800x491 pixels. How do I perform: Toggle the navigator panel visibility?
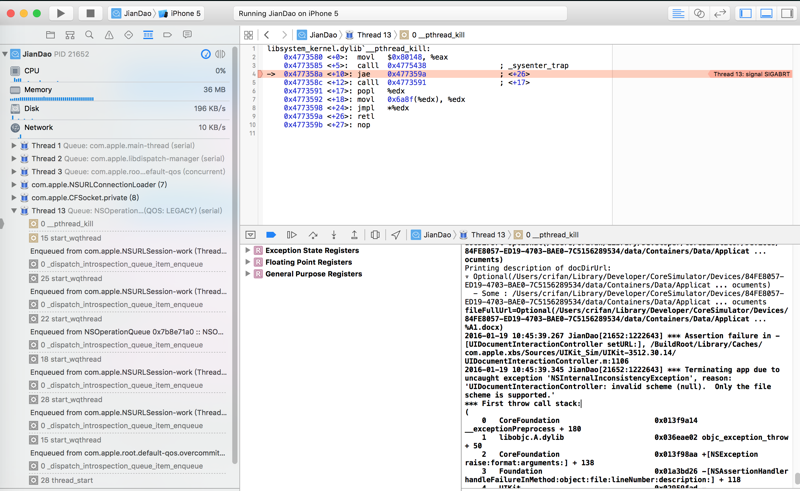746,14
